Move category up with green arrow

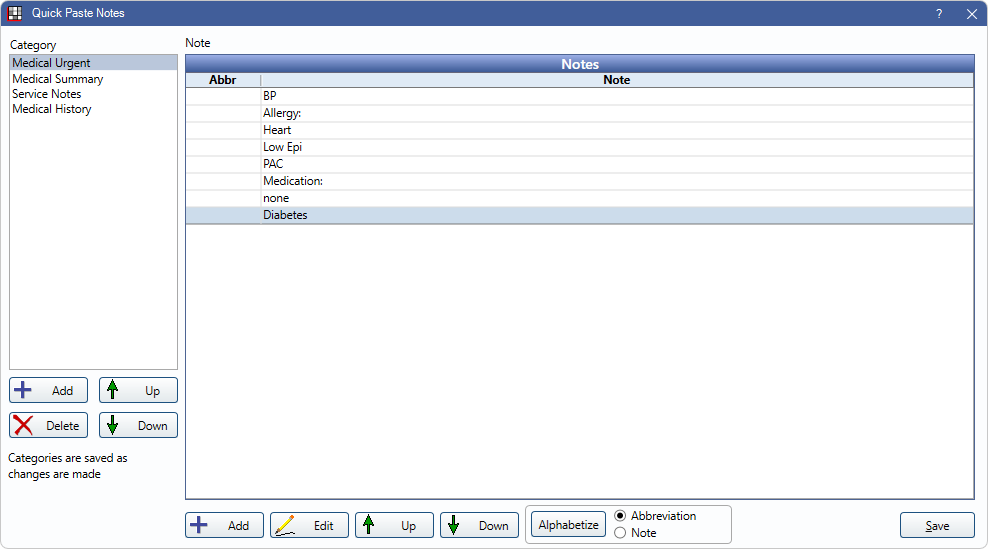[113, 390]
